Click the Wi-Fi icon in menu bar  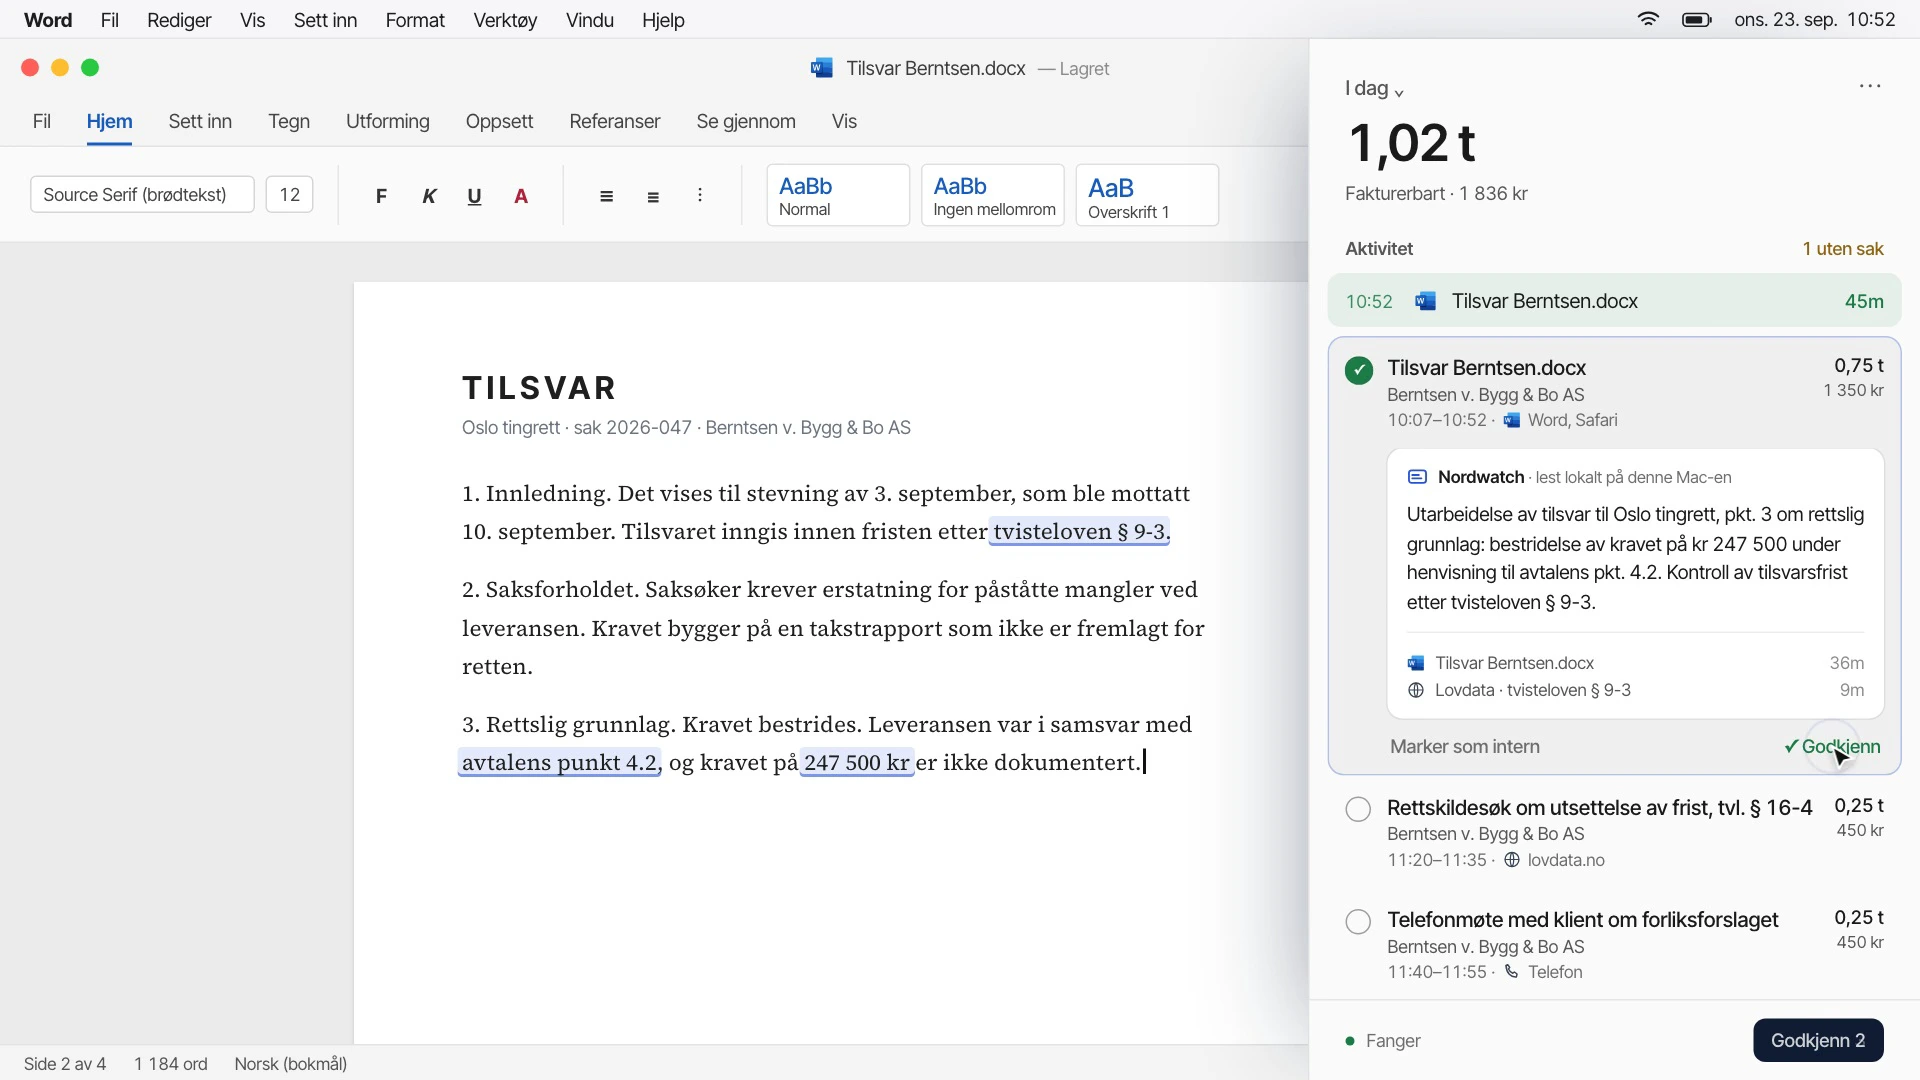click(x=1648, y=20)
